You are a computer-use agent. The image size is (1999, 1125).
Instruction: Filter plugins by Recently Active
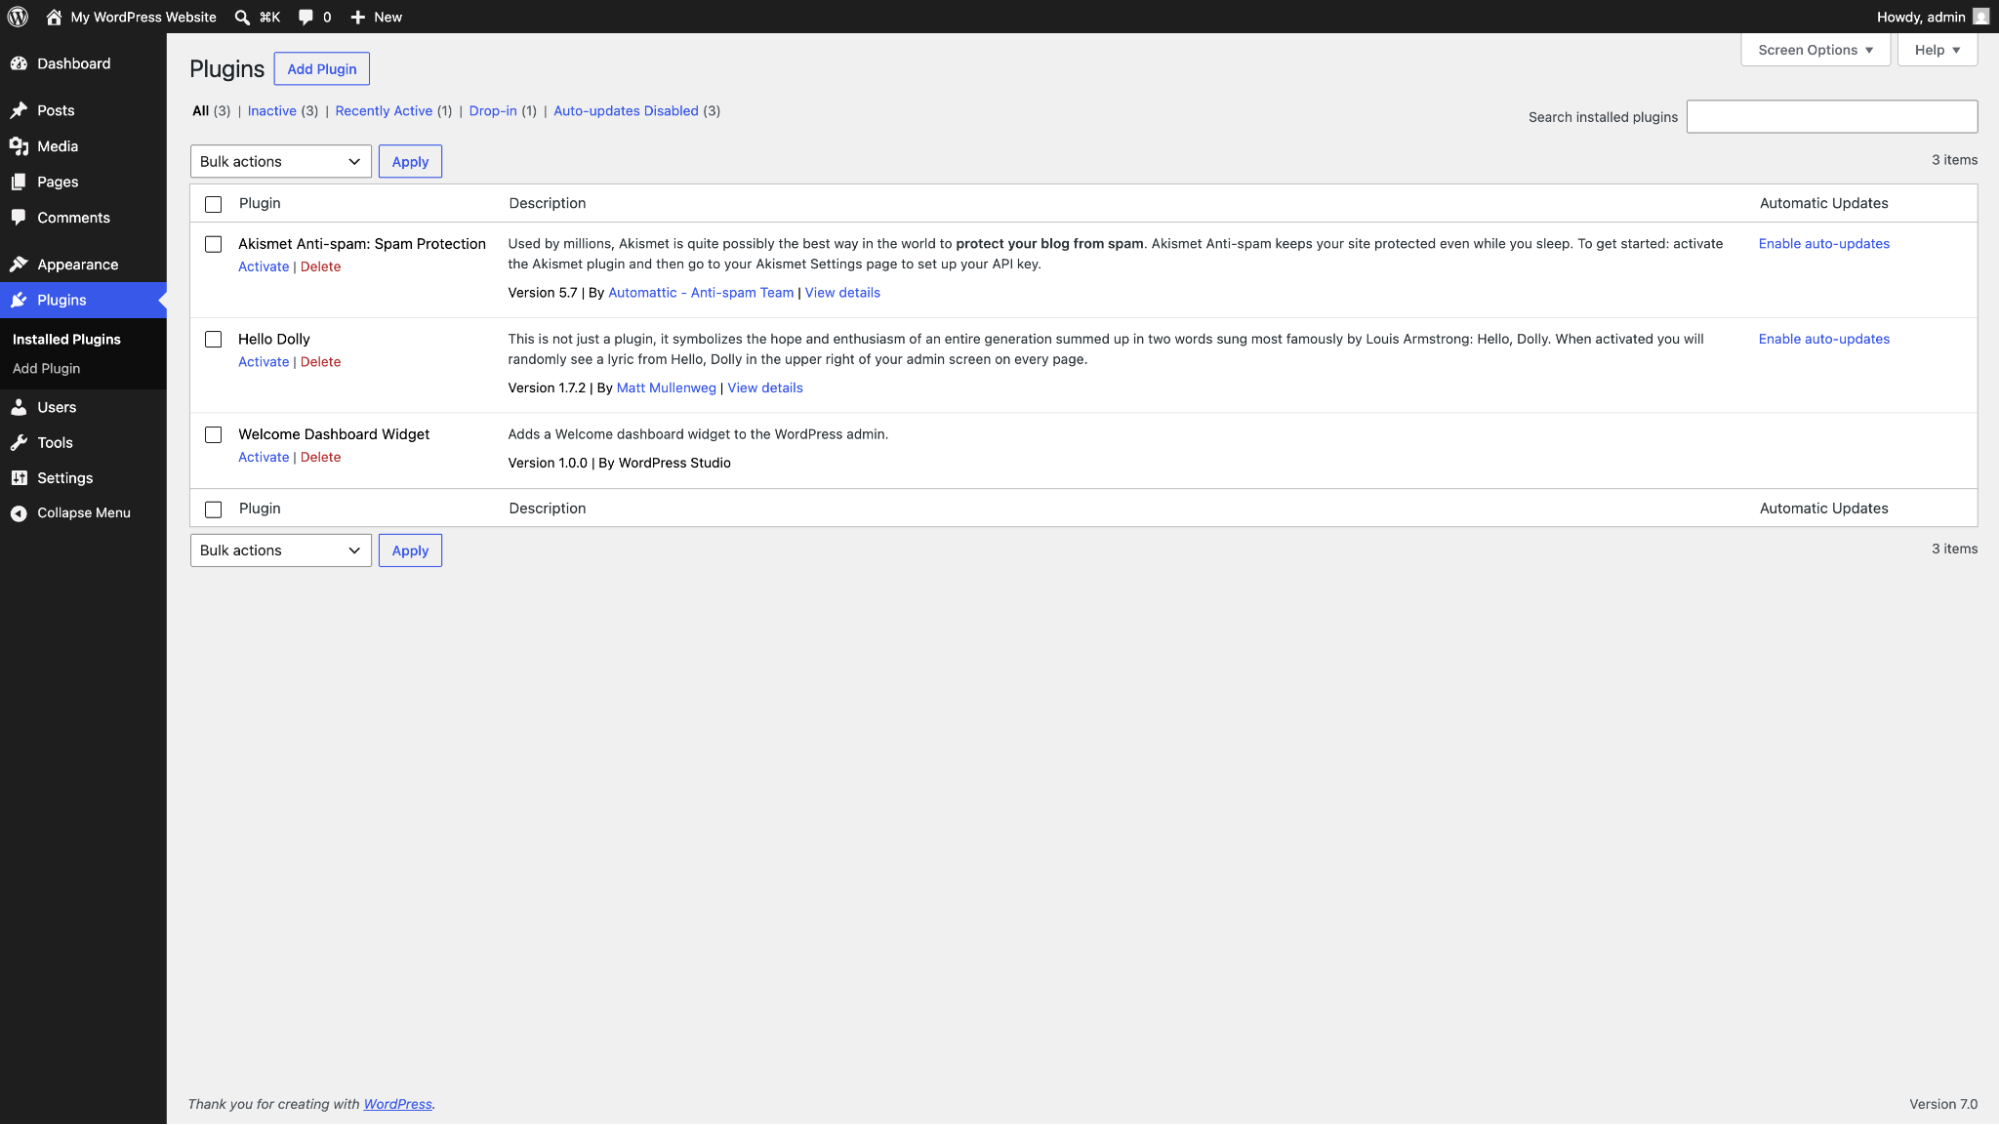pos(384,111)
